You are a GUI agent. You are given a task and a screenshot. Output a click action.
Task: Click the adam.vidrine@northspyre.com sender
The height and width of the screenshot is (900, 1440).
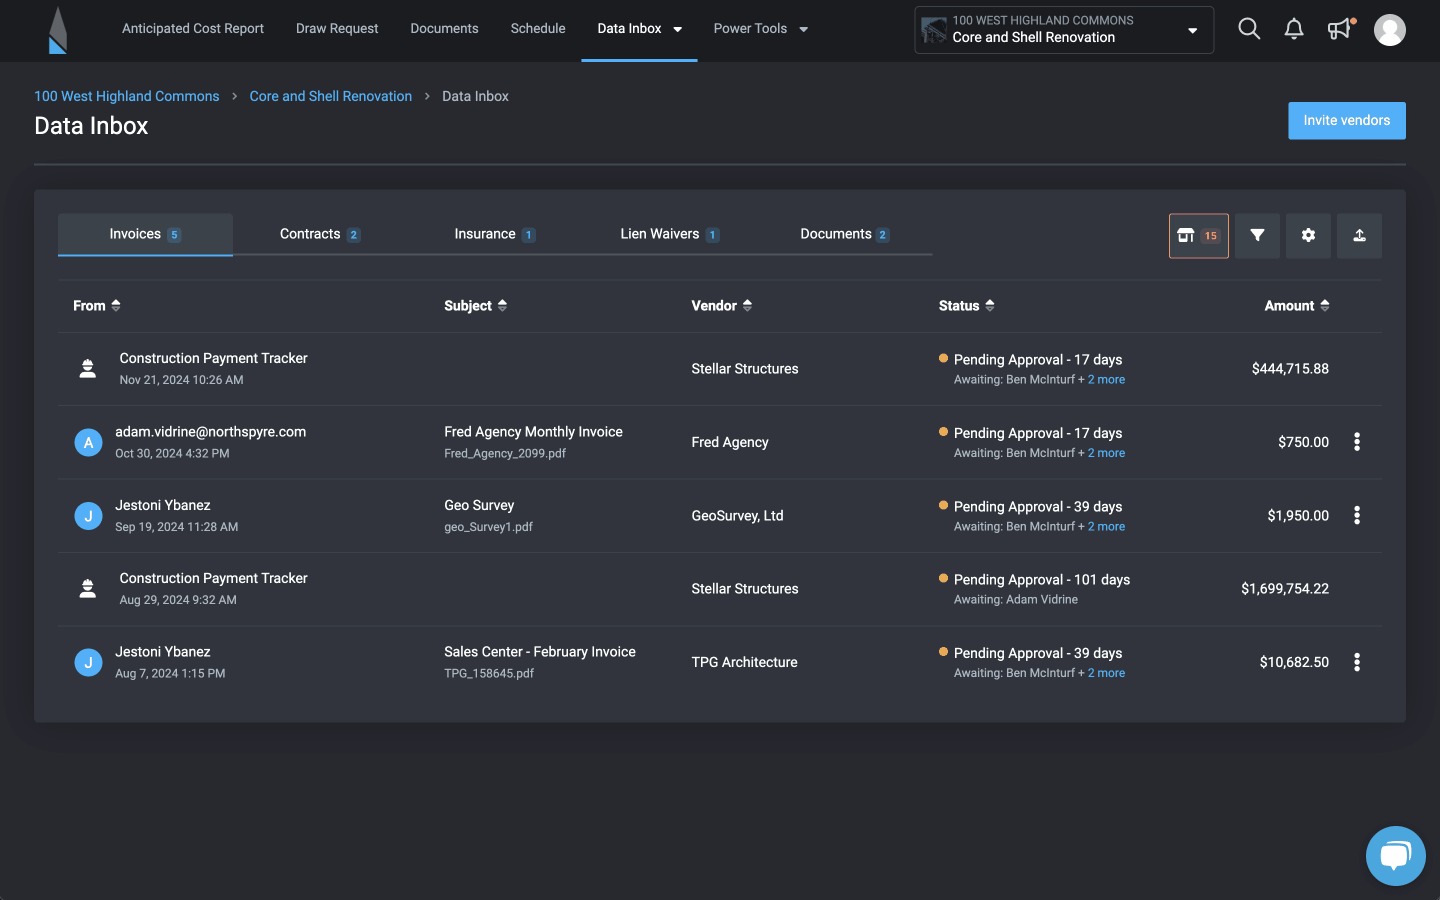(210, 432)
